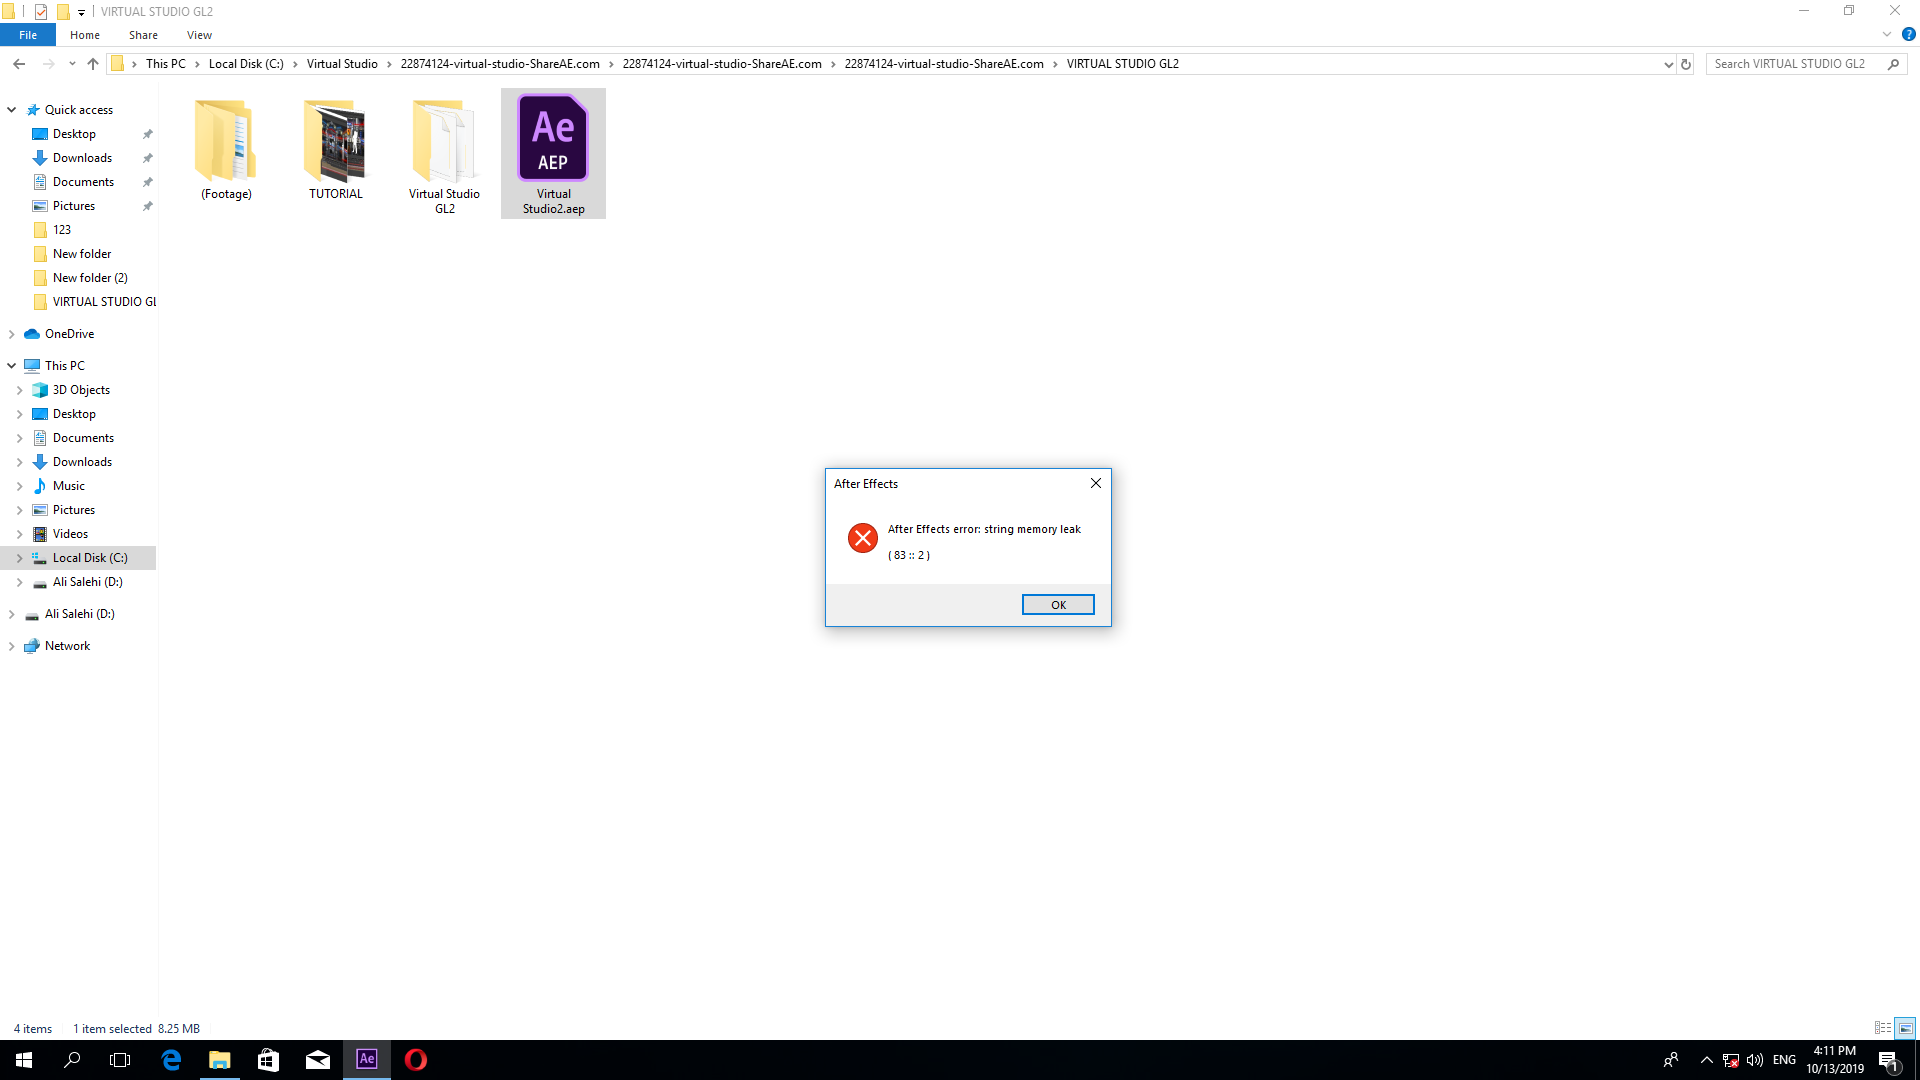Click the Opera browser icon in taskbar
Image resolution: width=1920 pixels, height=1080 pixels.
pos(415,1059)
